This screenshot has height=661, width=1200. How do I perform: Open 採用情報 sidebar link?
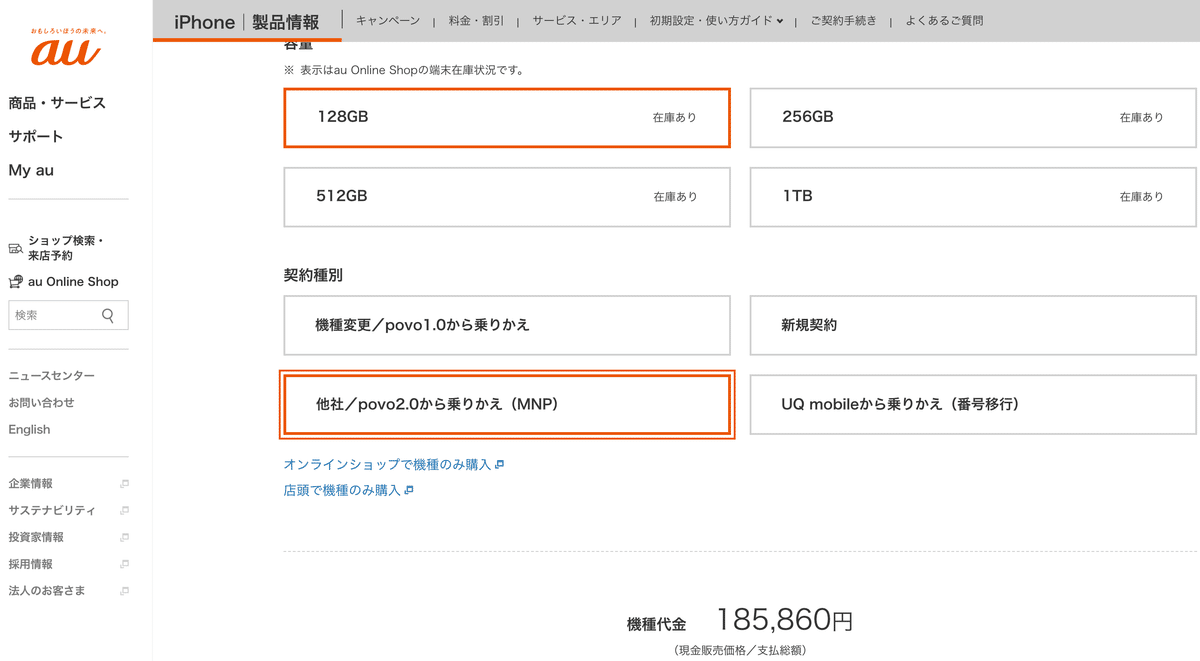click(31, 564)
